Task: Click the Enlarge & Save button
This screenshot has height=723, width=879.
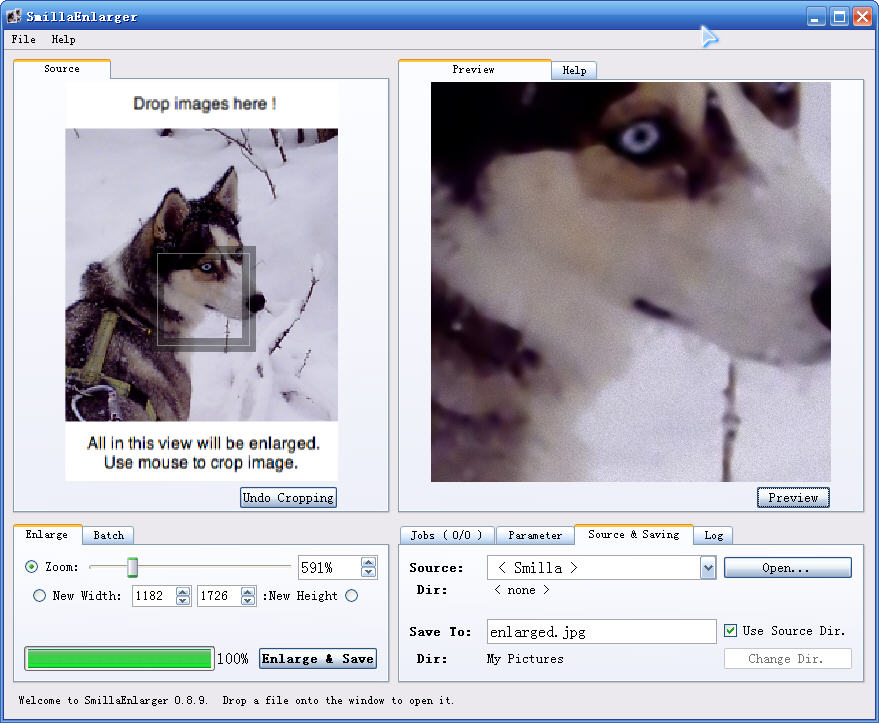Action: click(x=318, y=658)
